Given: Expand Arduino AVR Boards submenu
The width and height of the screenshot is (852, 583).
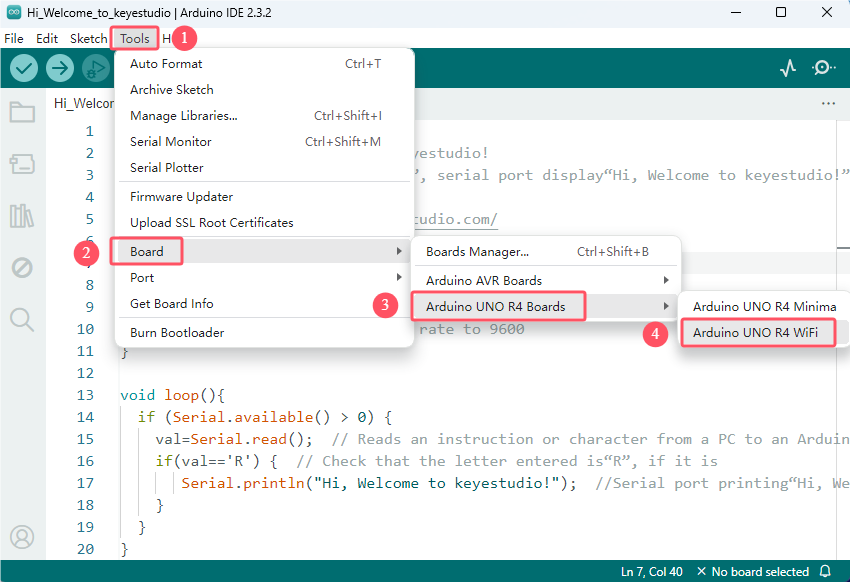Looking at the screenshot, I should point(546,280).
